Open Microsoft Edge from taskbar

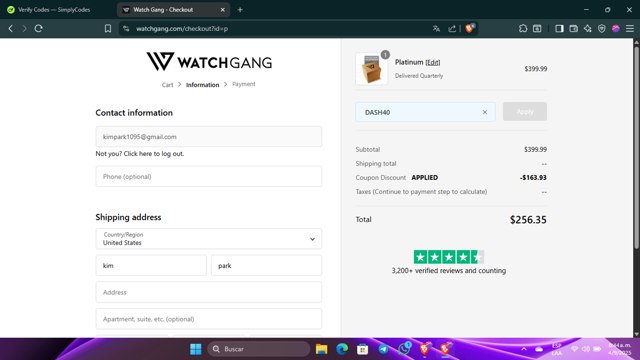coord(342,349)
